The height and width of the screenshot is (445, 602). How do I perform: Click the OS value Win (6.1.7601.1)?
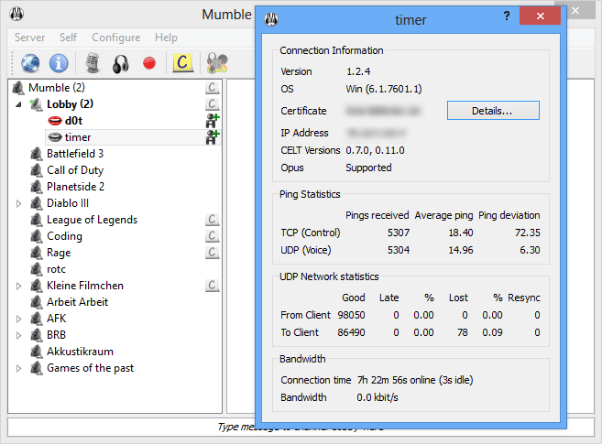click(x=384, y=89)
